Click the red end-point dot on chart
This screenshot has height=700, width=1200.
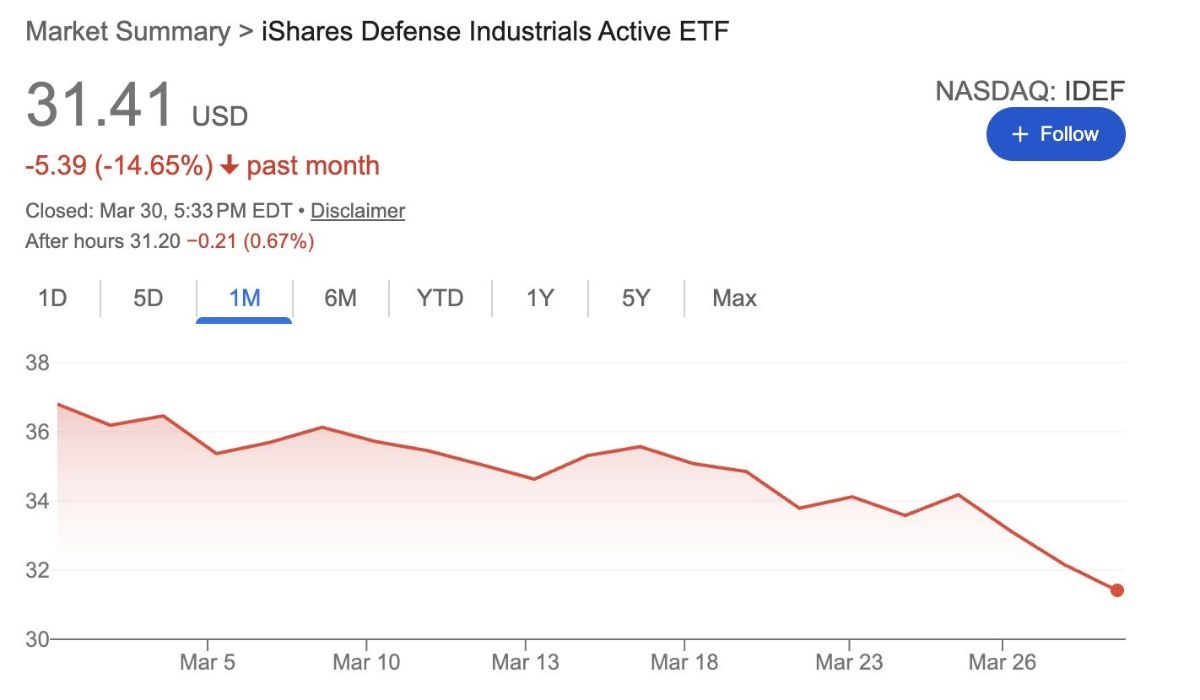pyautogui.click(x=1117, y=590)
